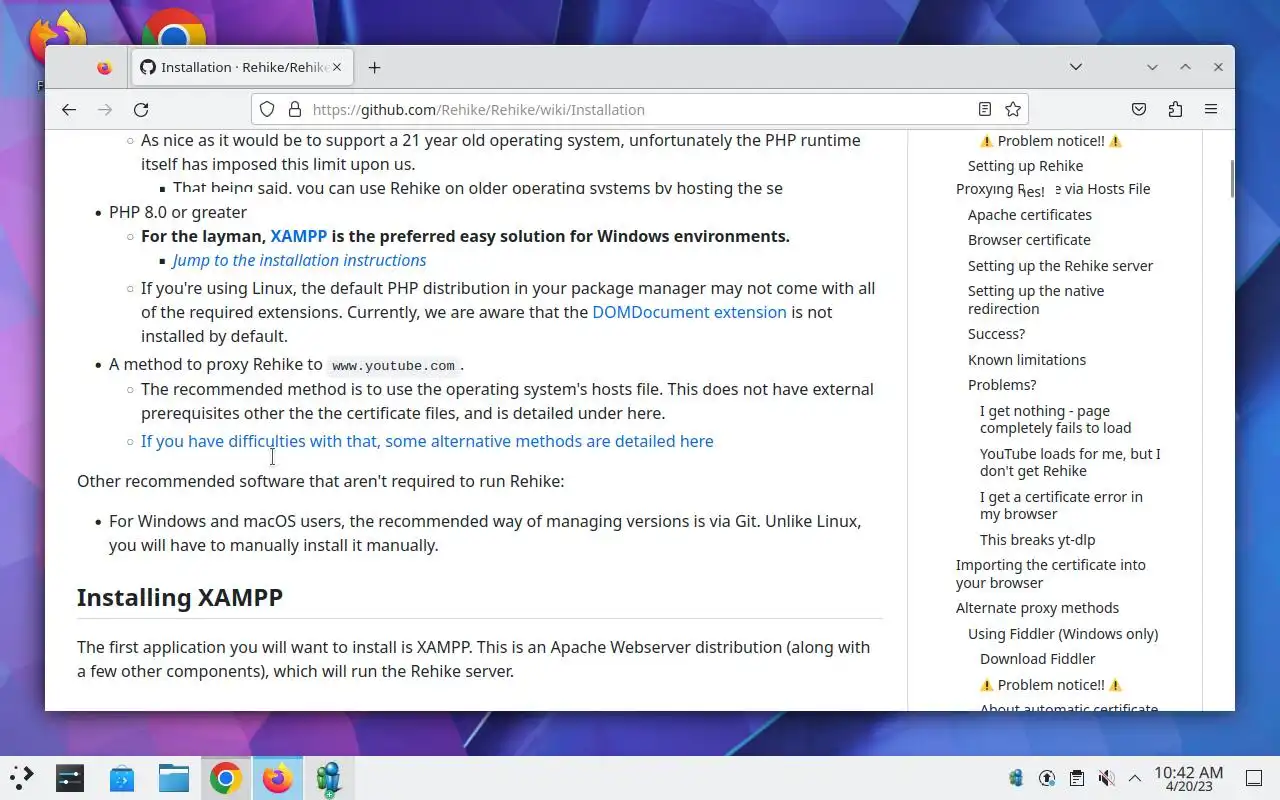Open Setting up the Rehike server entry
Screen dimensions: 1280x800
1060,266
